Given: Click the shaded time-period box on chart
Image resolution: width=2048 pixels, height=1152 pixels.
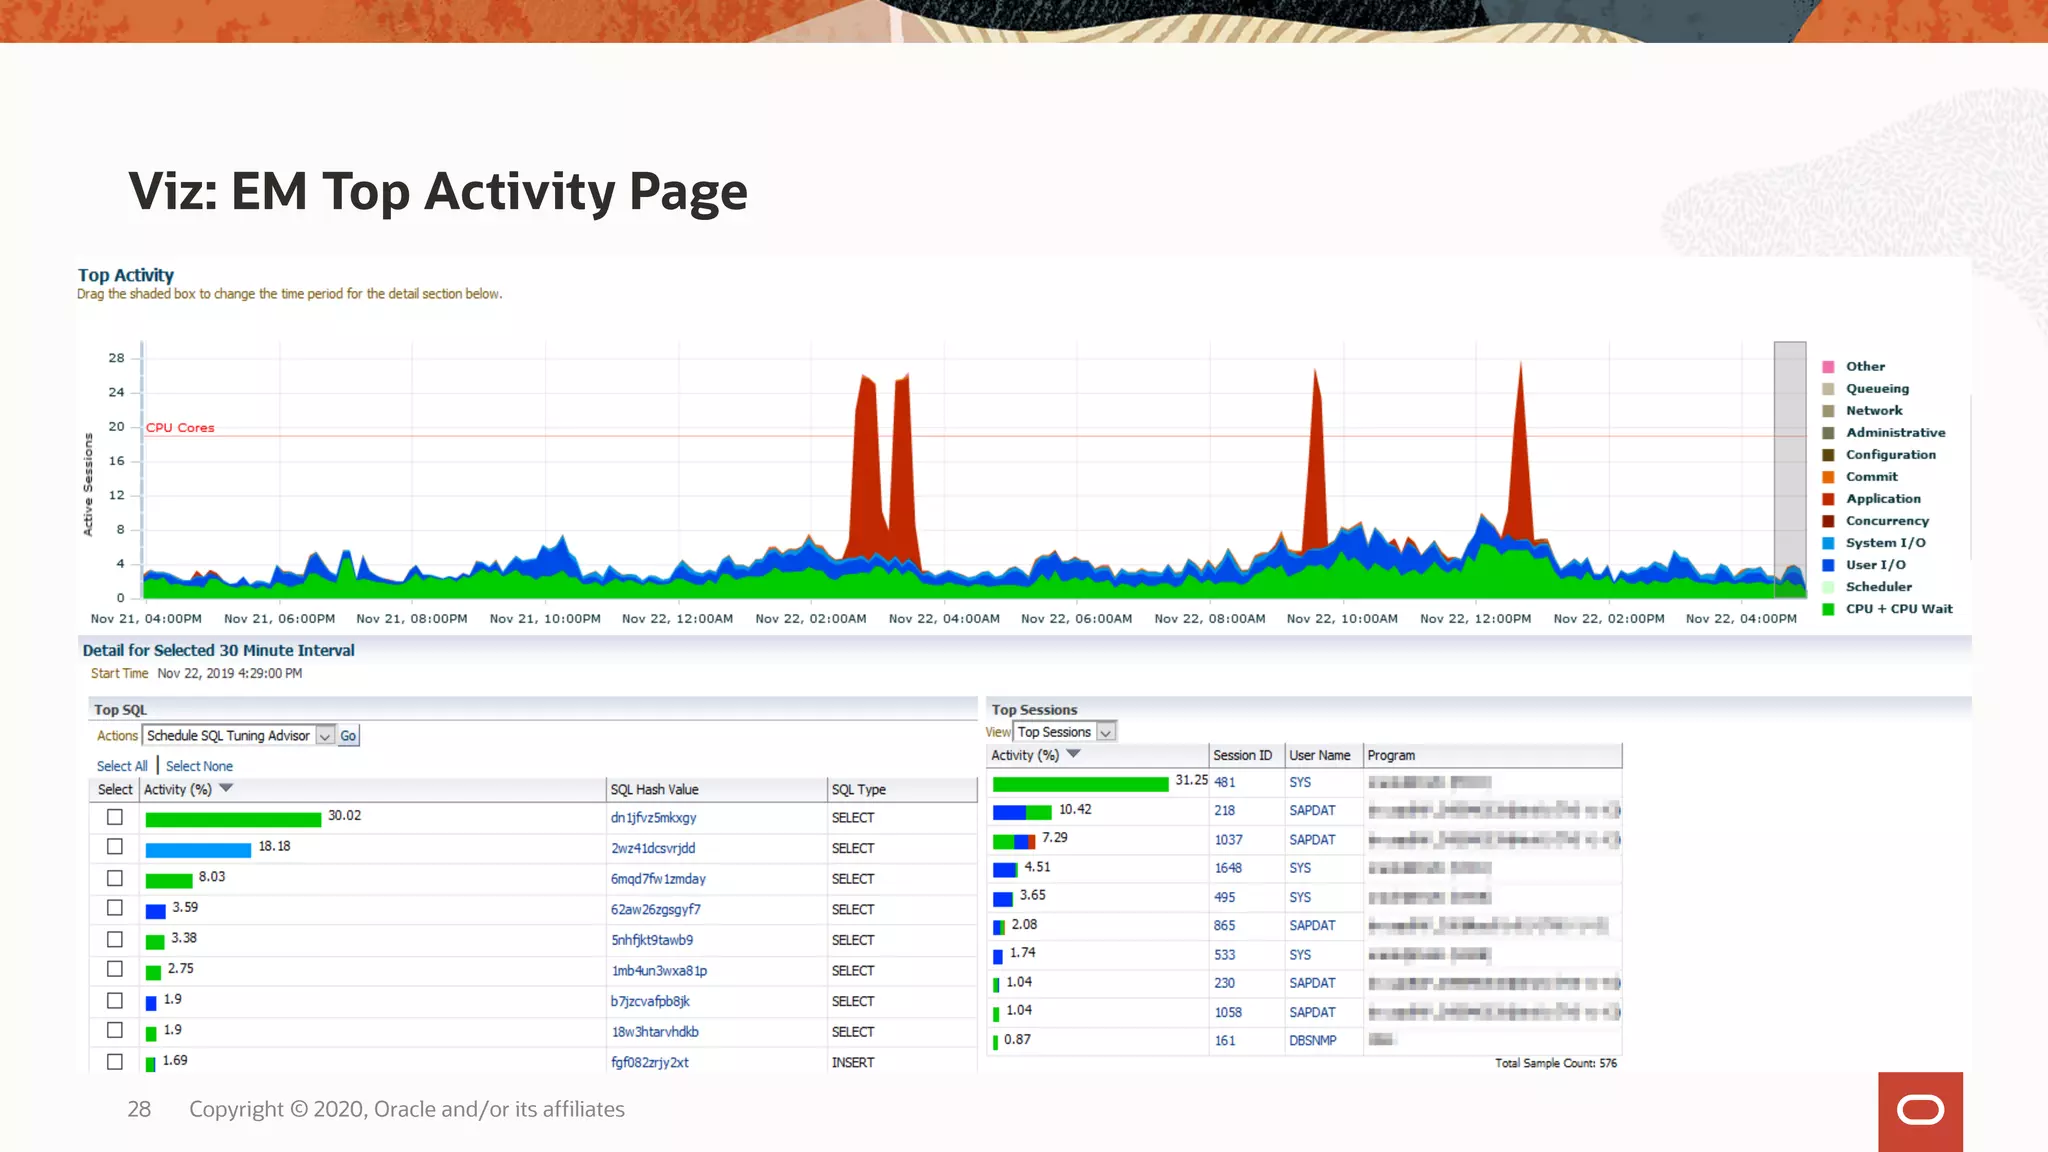Looking at the screenshot, I should [1790, 470].
